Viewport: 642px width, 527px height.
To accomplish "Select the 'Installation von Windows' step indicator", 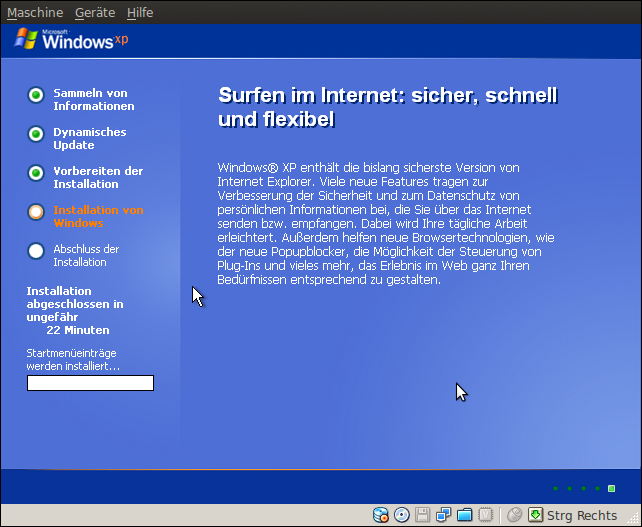I will pos(36,212).
